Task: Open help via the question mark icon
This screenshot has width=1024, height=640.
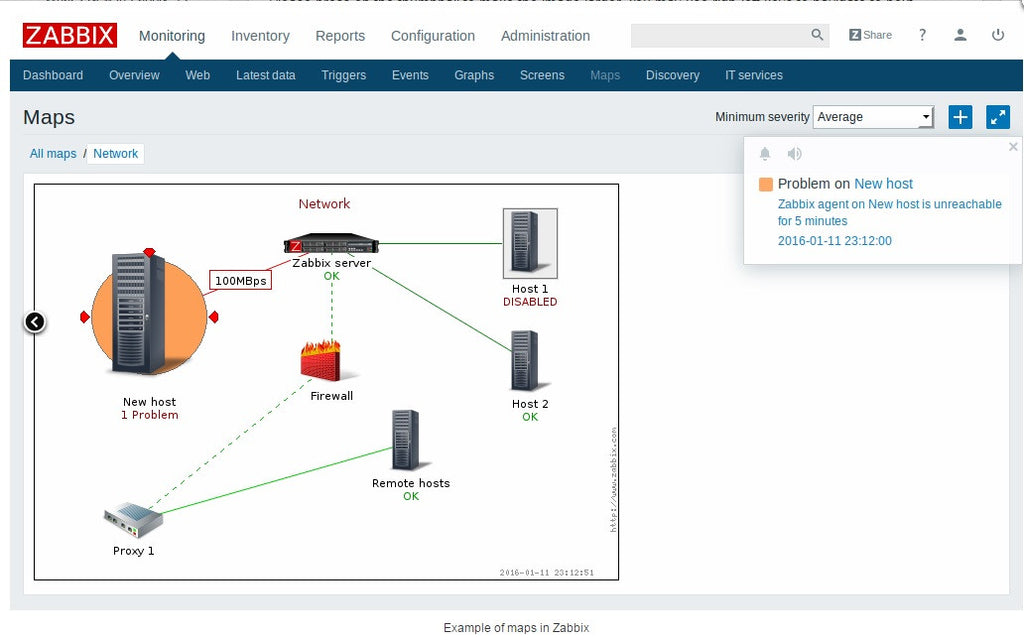Action: coord(922,35)
